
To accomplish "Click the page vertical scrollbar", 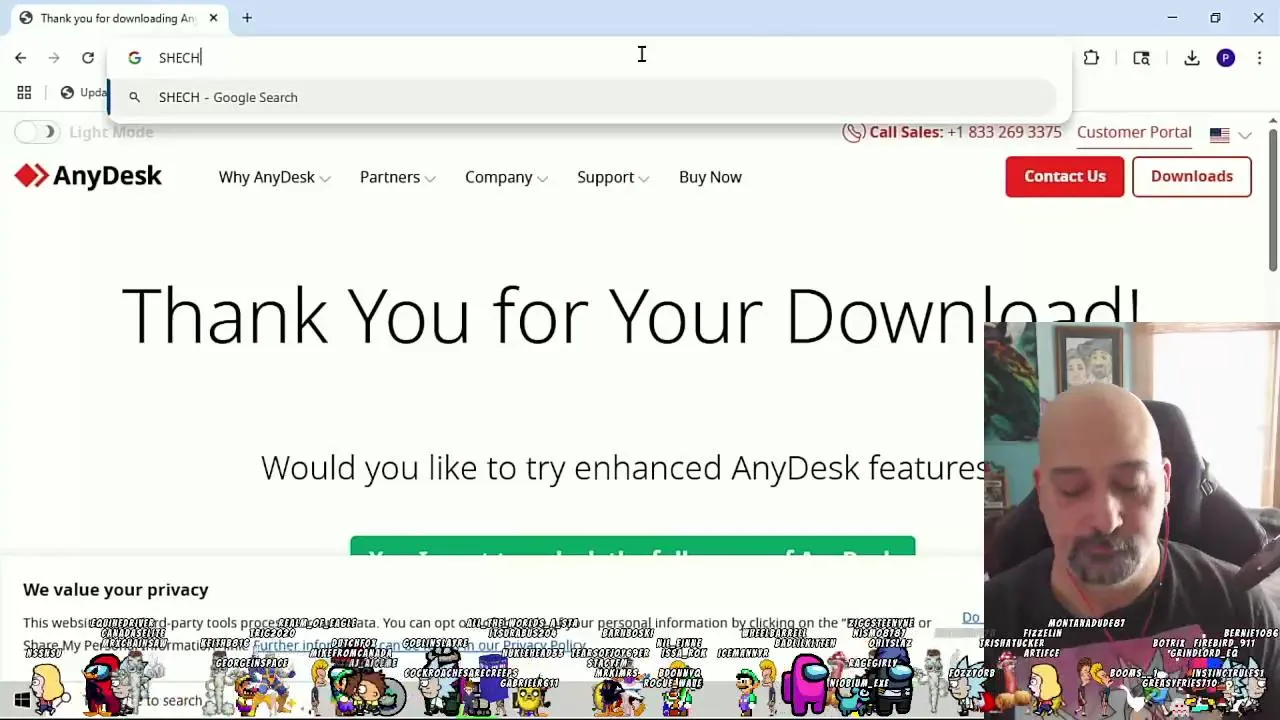I will (x=1273, y=200).
